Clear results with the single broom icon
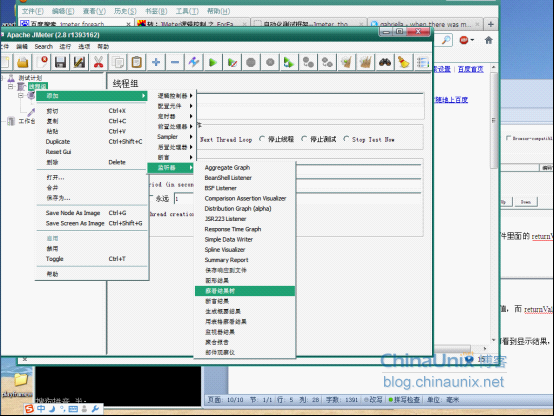Screen dimensions: 554x416 (x=346, y=63)
